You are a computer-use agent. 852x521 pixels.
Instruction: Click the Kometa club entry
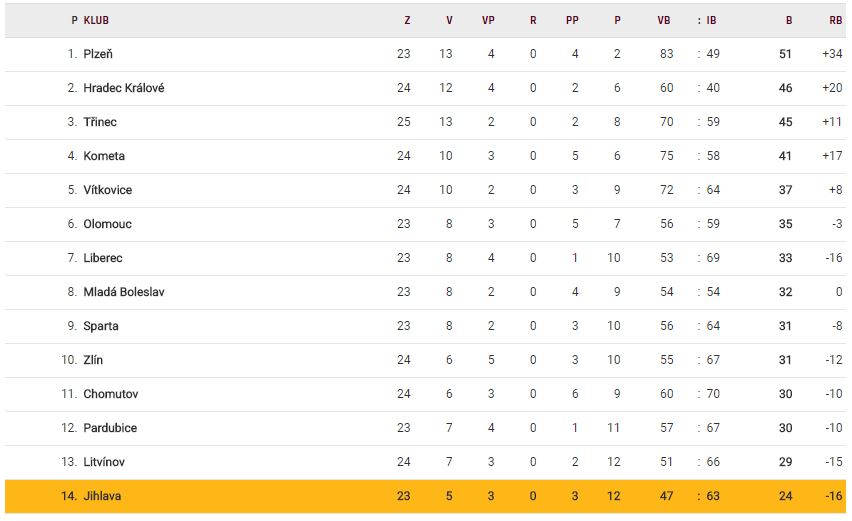pyautogui.click(x=104, y=156)
